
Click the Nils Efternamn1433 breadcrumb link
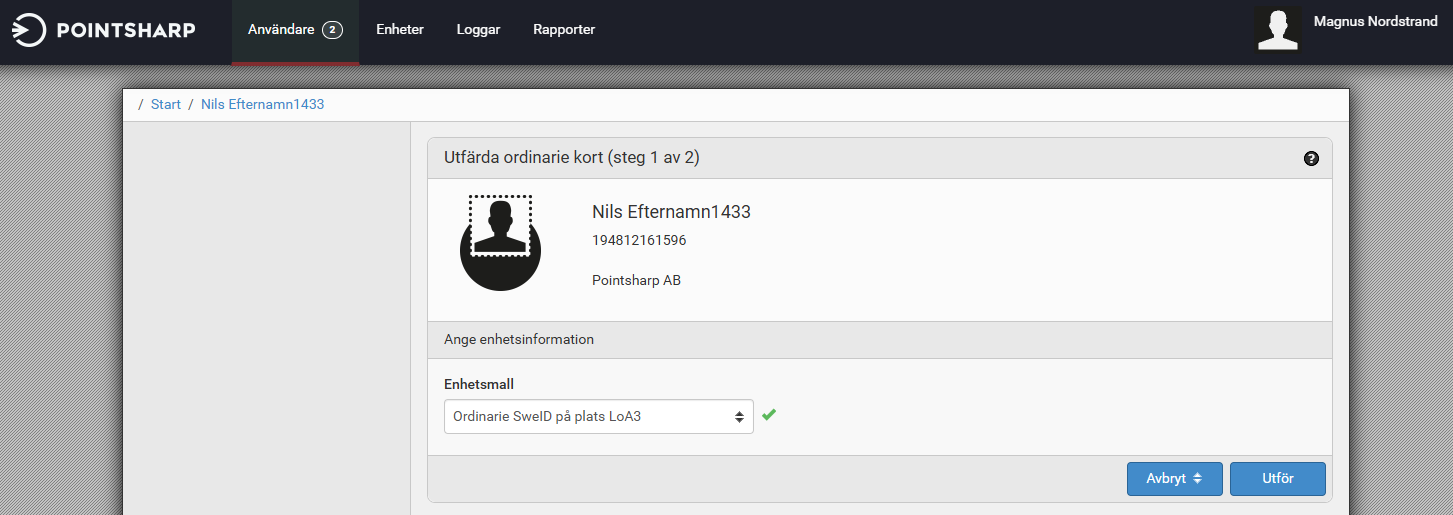262,104
